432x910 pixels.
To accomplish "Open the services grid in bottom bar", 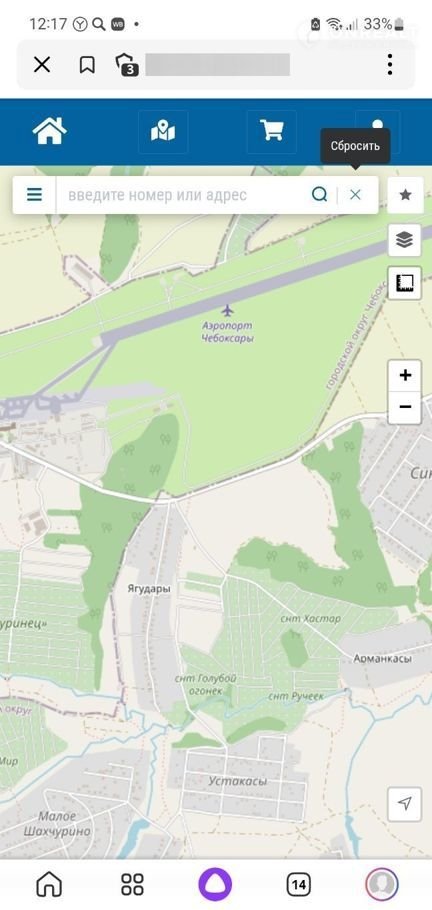I will [132, 885].
